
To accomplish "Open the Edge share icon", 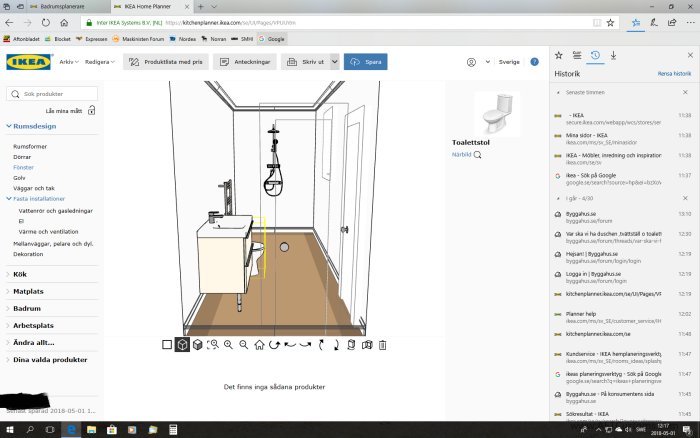I will 672,23.
